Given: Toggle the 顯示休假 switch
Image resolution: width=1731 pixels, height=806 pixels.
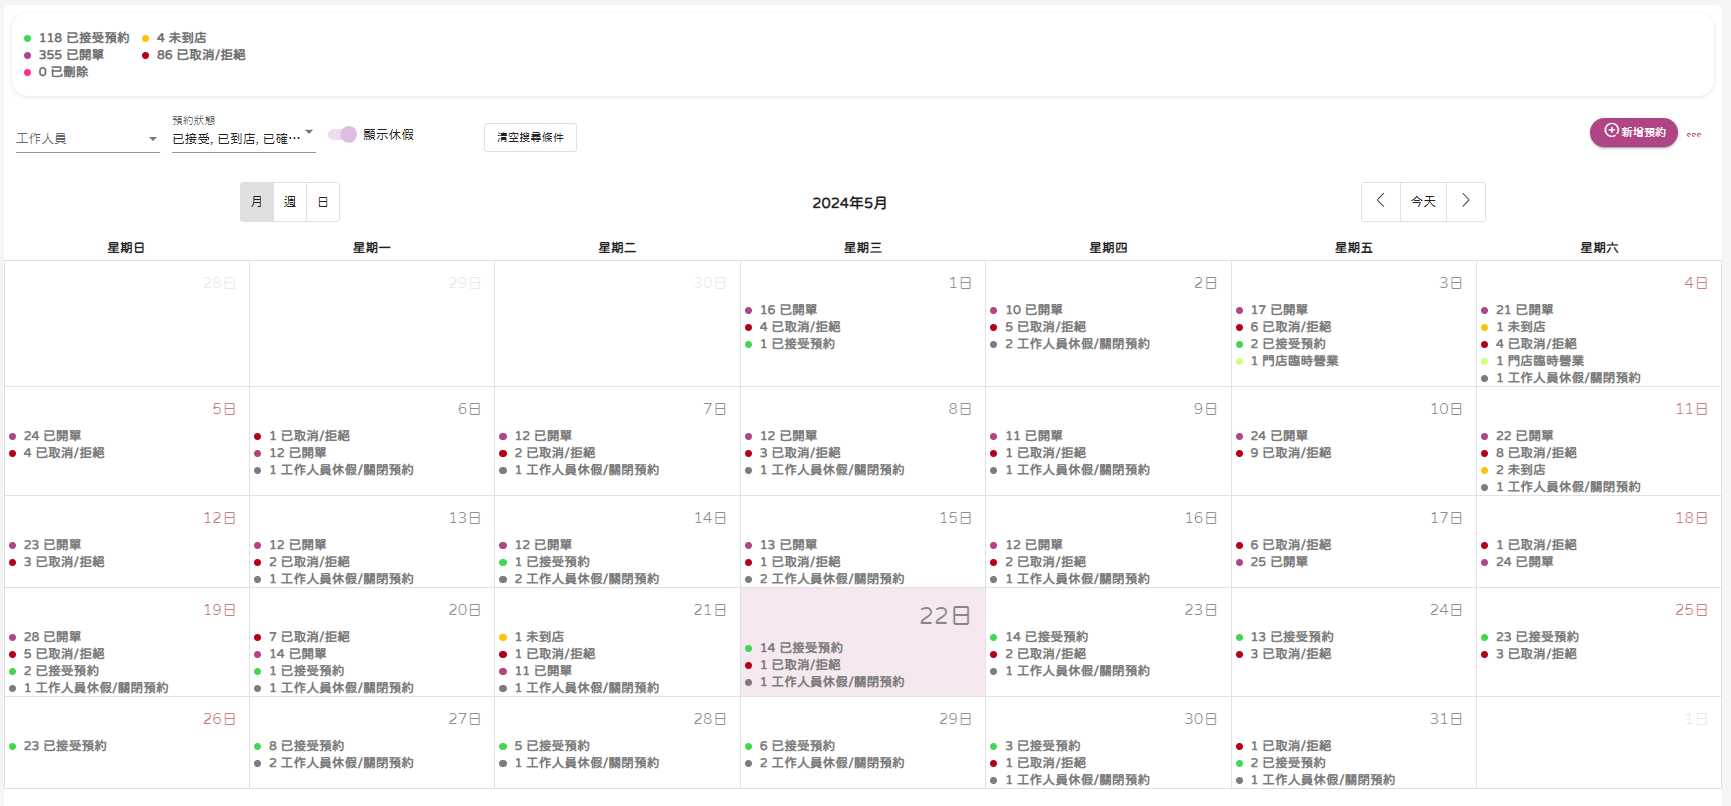Looking at the screenshot, I should coord(343,134).
